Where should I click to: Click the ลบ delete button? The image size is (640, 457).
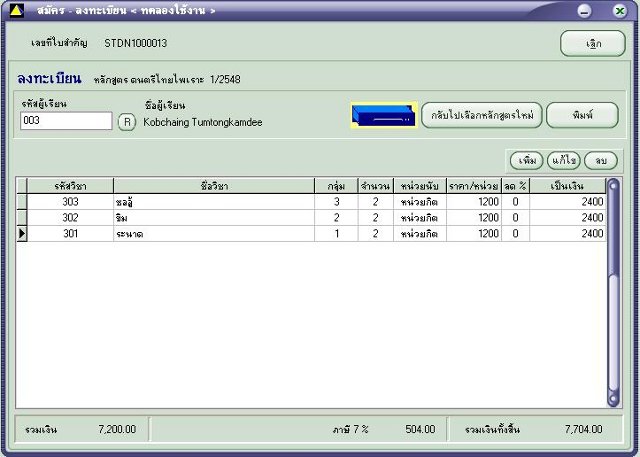[x=601, y=160]
